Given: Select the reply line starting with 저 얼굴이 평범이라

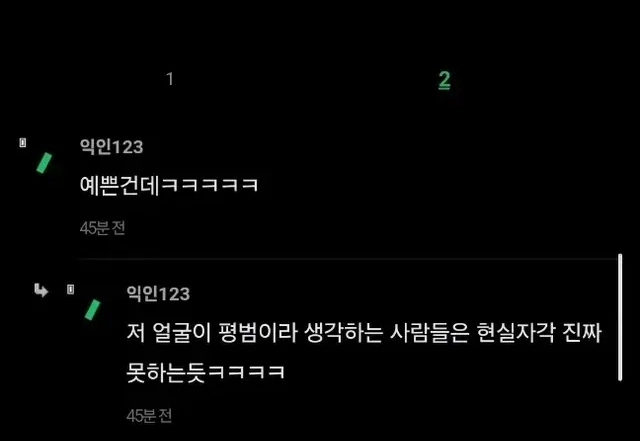Looking at the screenshot, I should tap(364, 334).
